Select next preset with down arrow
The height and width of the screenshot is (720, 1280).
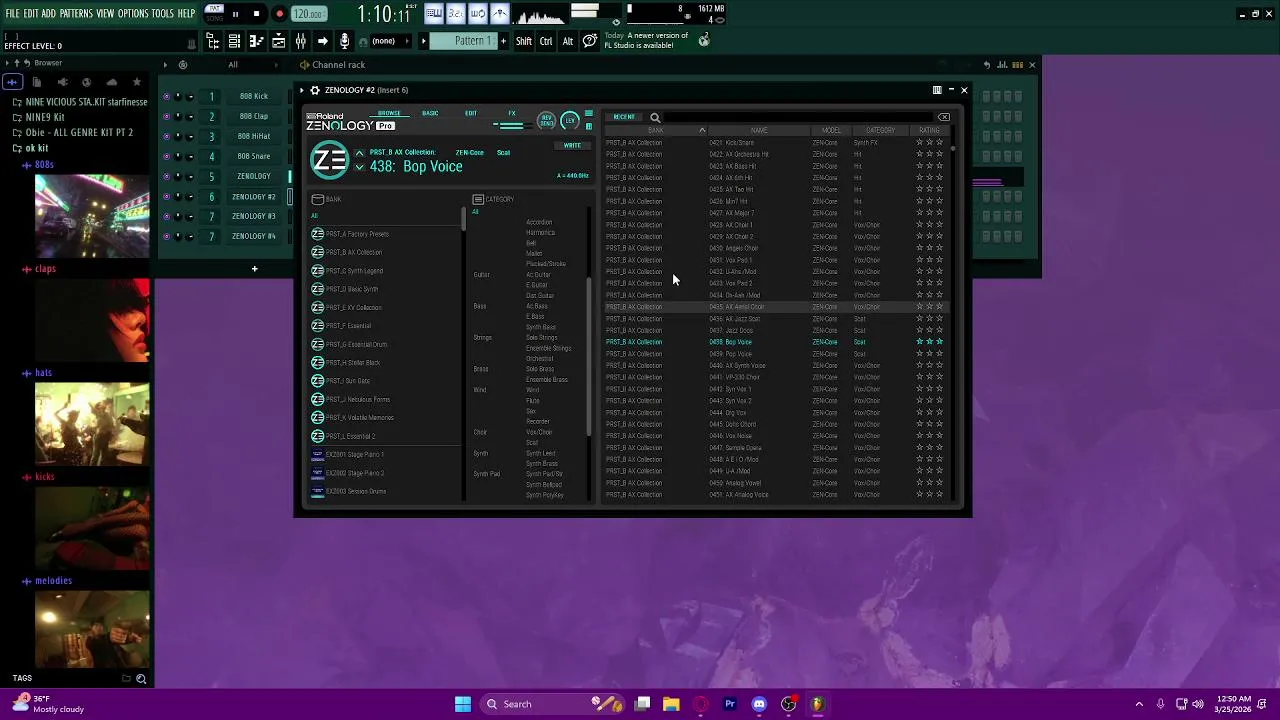click(x=359, y=167)
